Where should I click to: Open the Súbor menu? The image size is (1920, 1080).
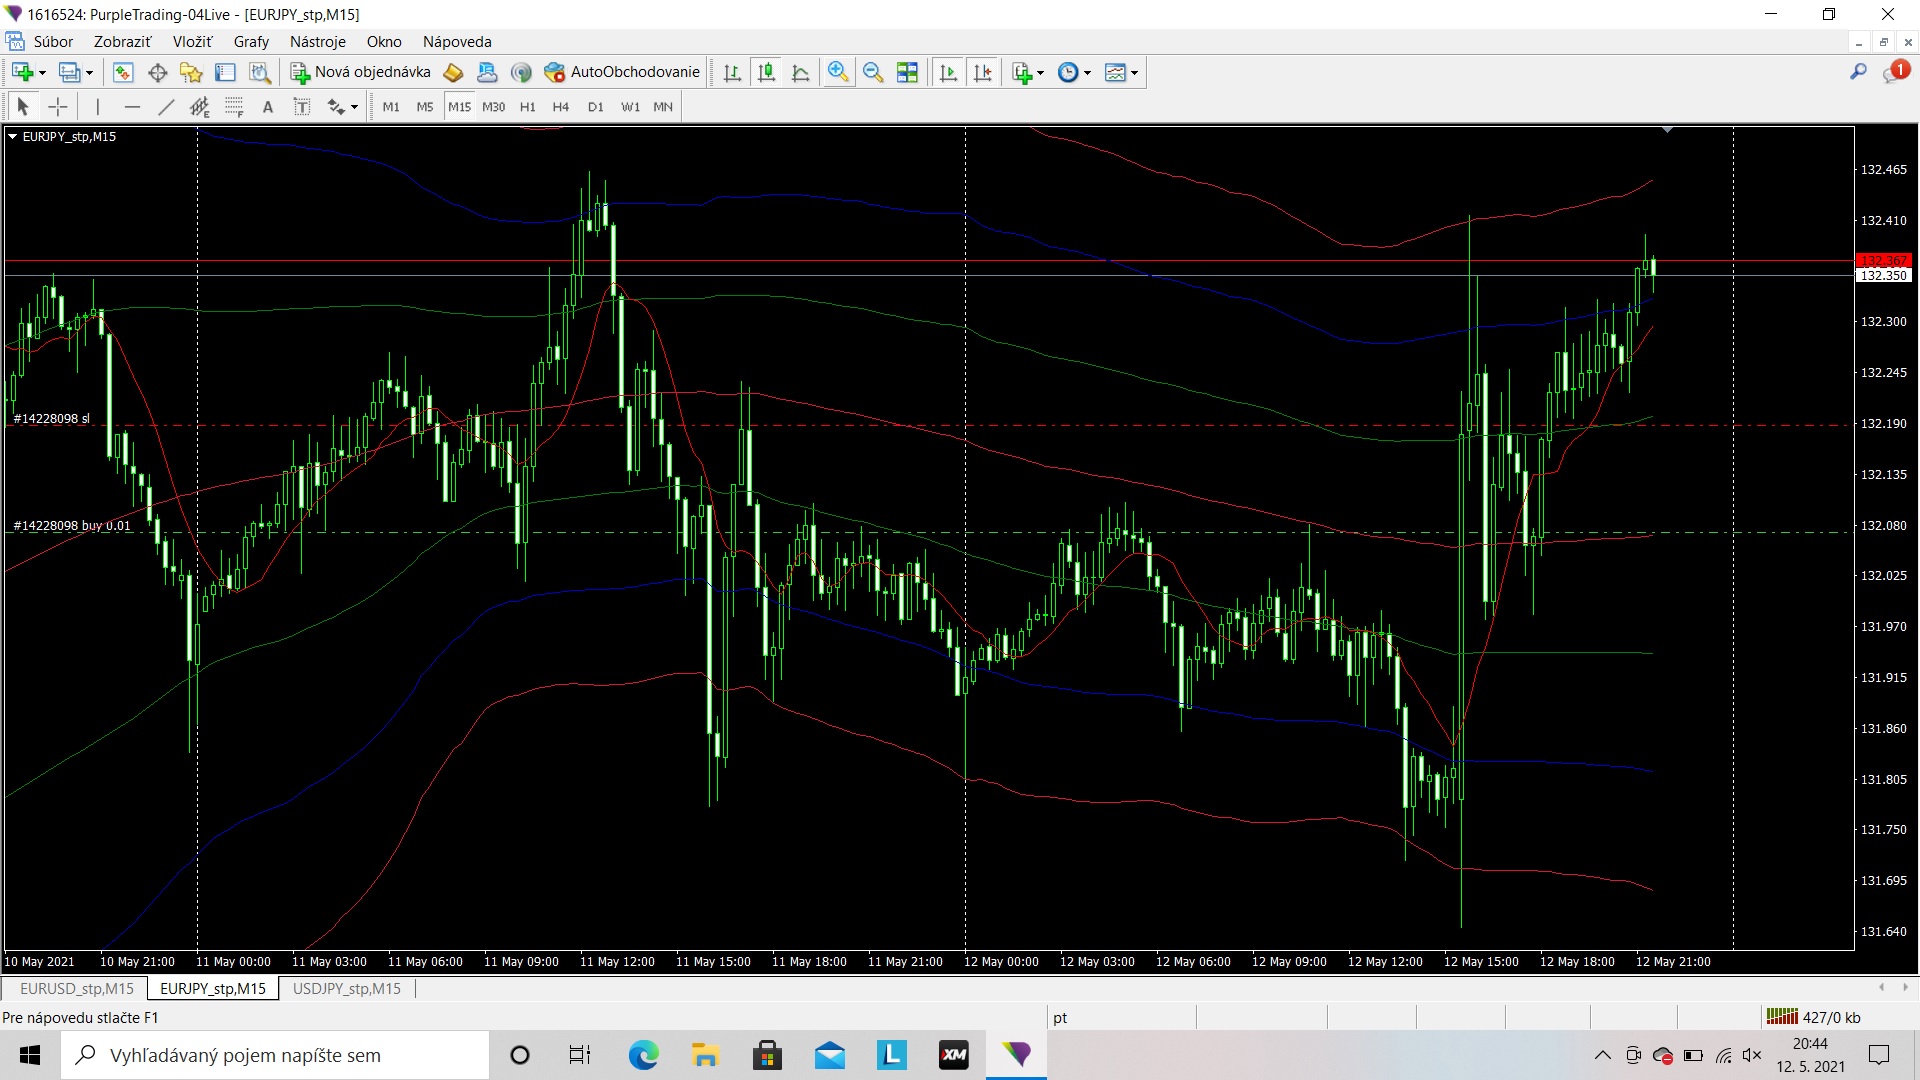click(x=53, y=41)
